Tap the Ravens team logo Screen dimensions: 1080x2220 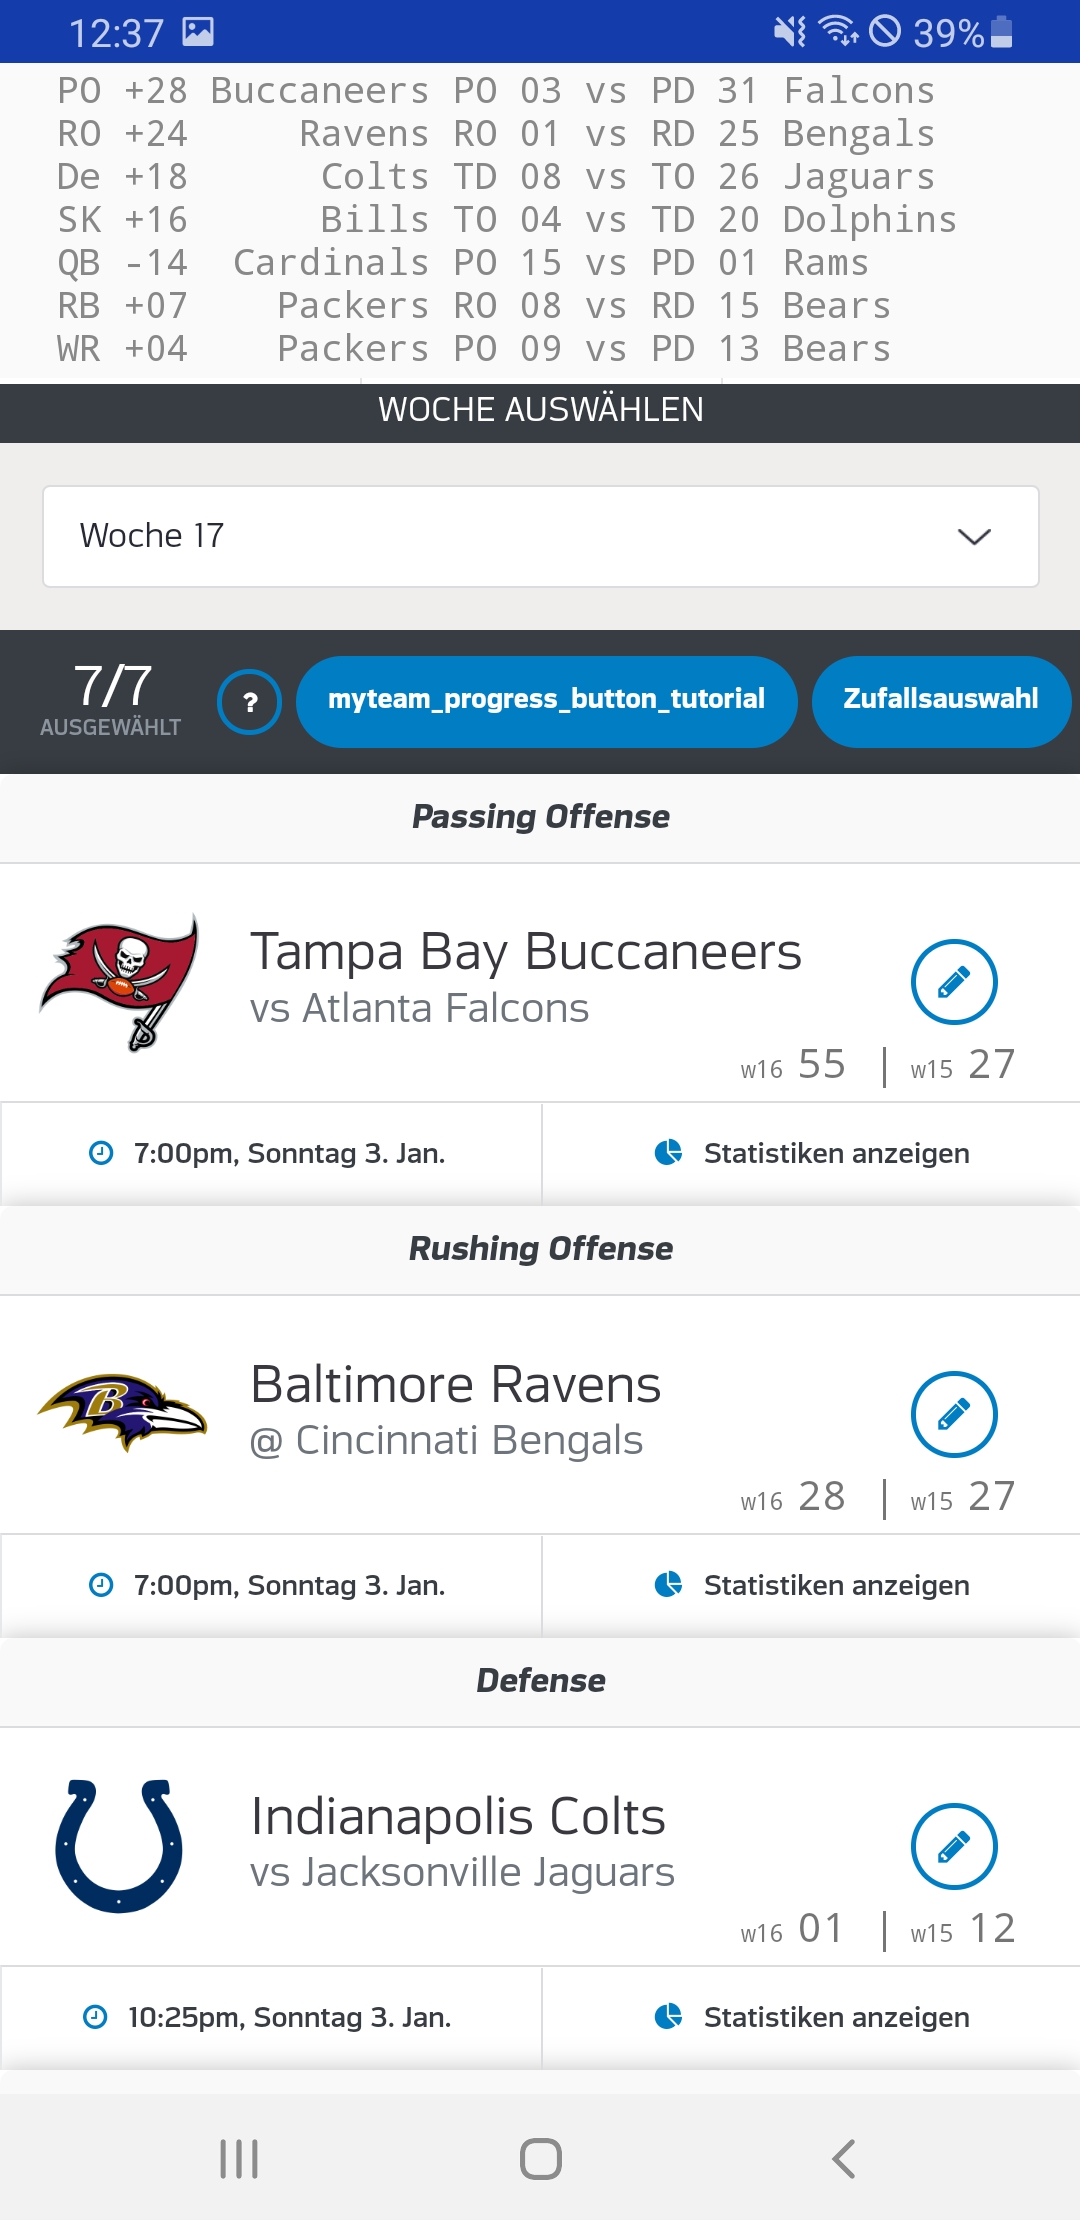(121, 1410)
